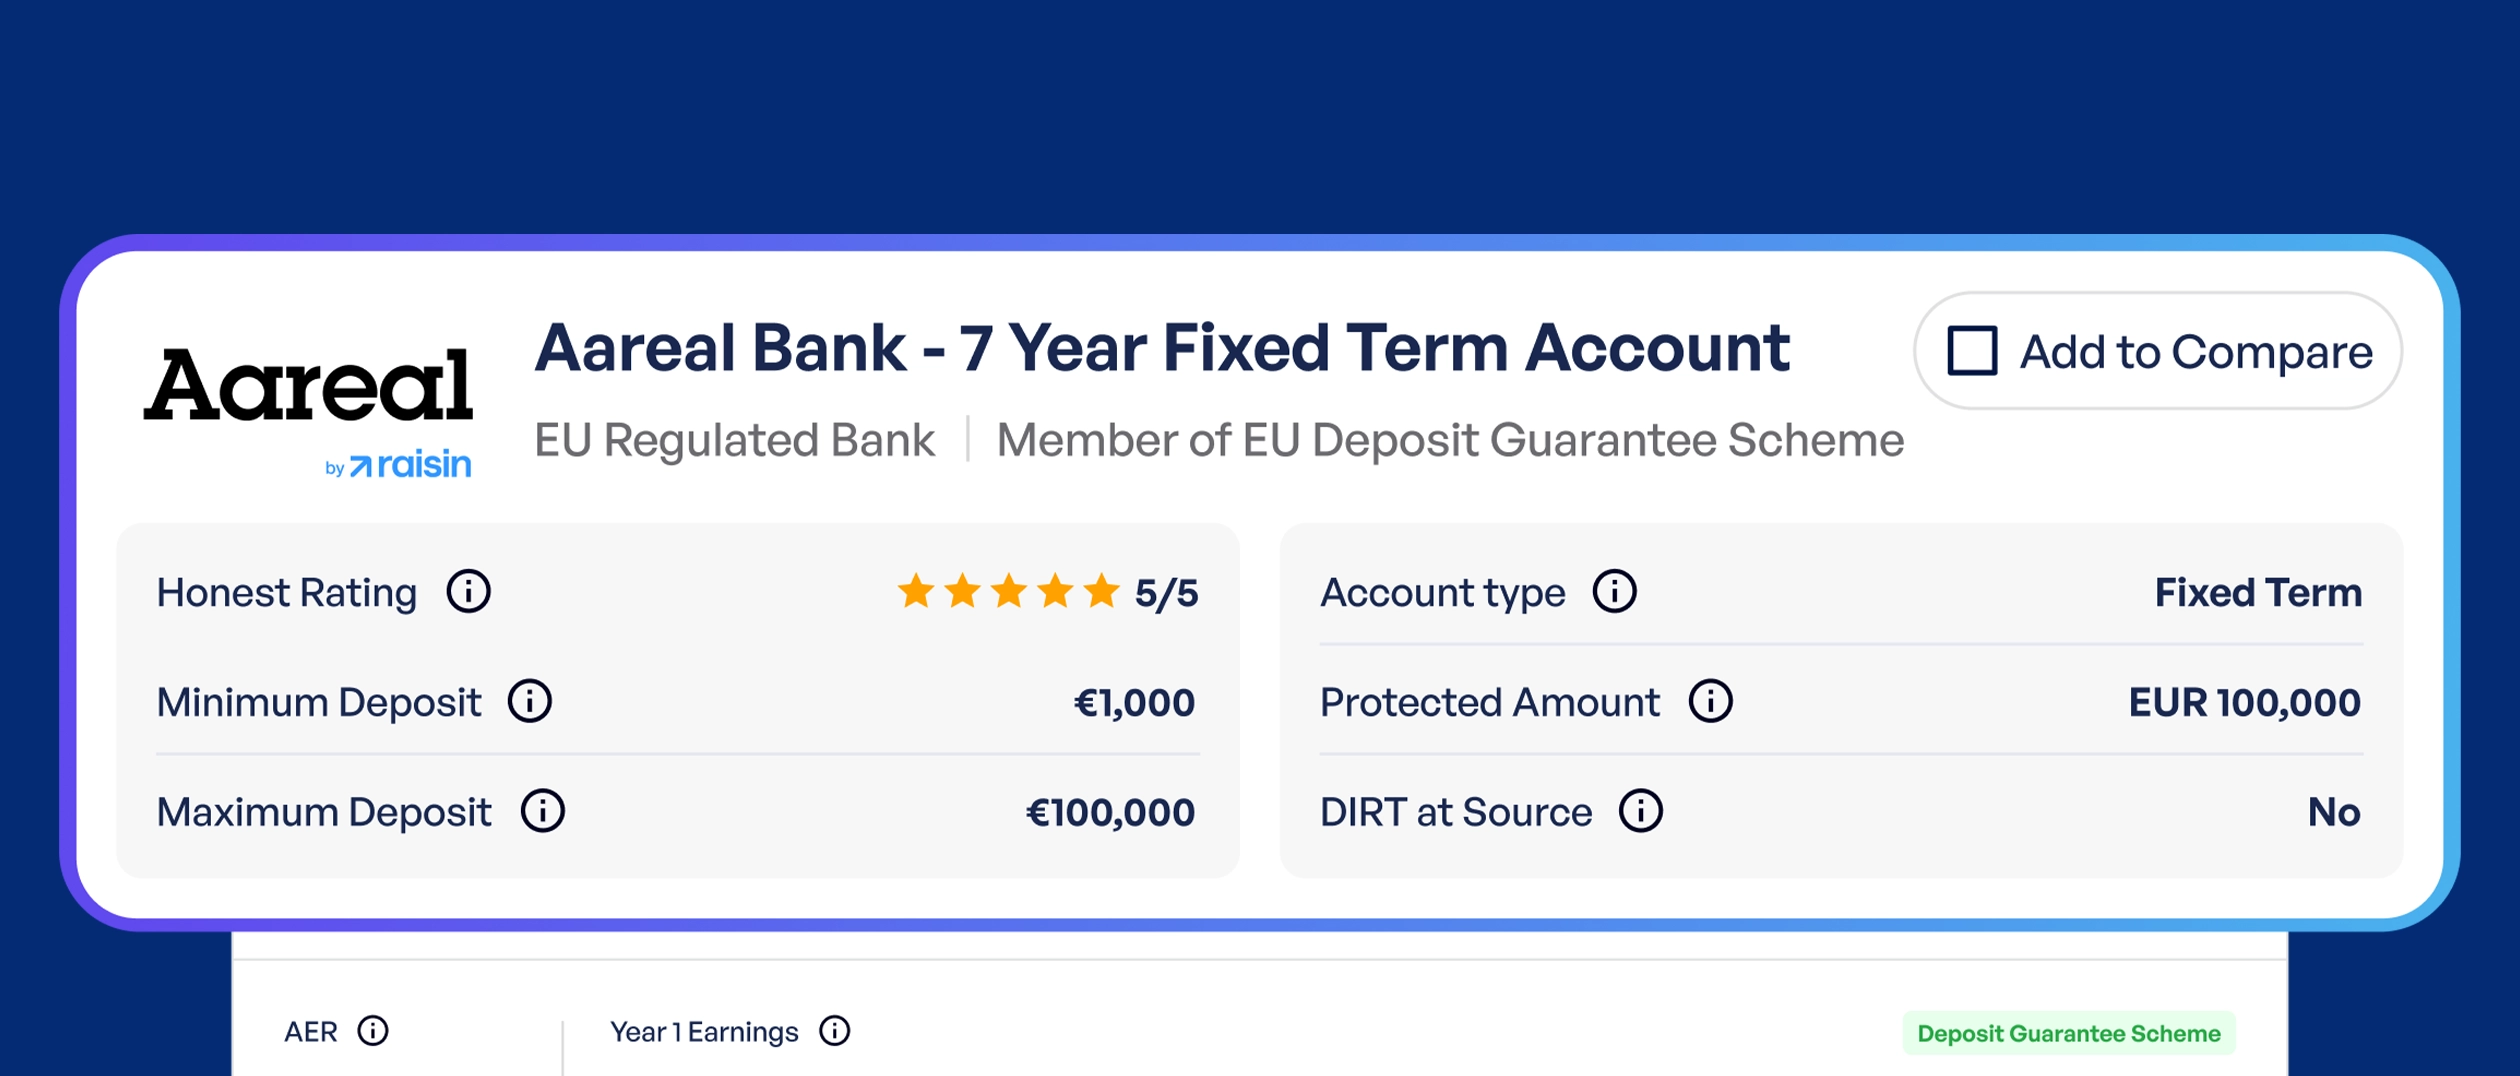Tick the Add to Compare checkbox
2520x1076 pixels.
tap(1972, 351)
